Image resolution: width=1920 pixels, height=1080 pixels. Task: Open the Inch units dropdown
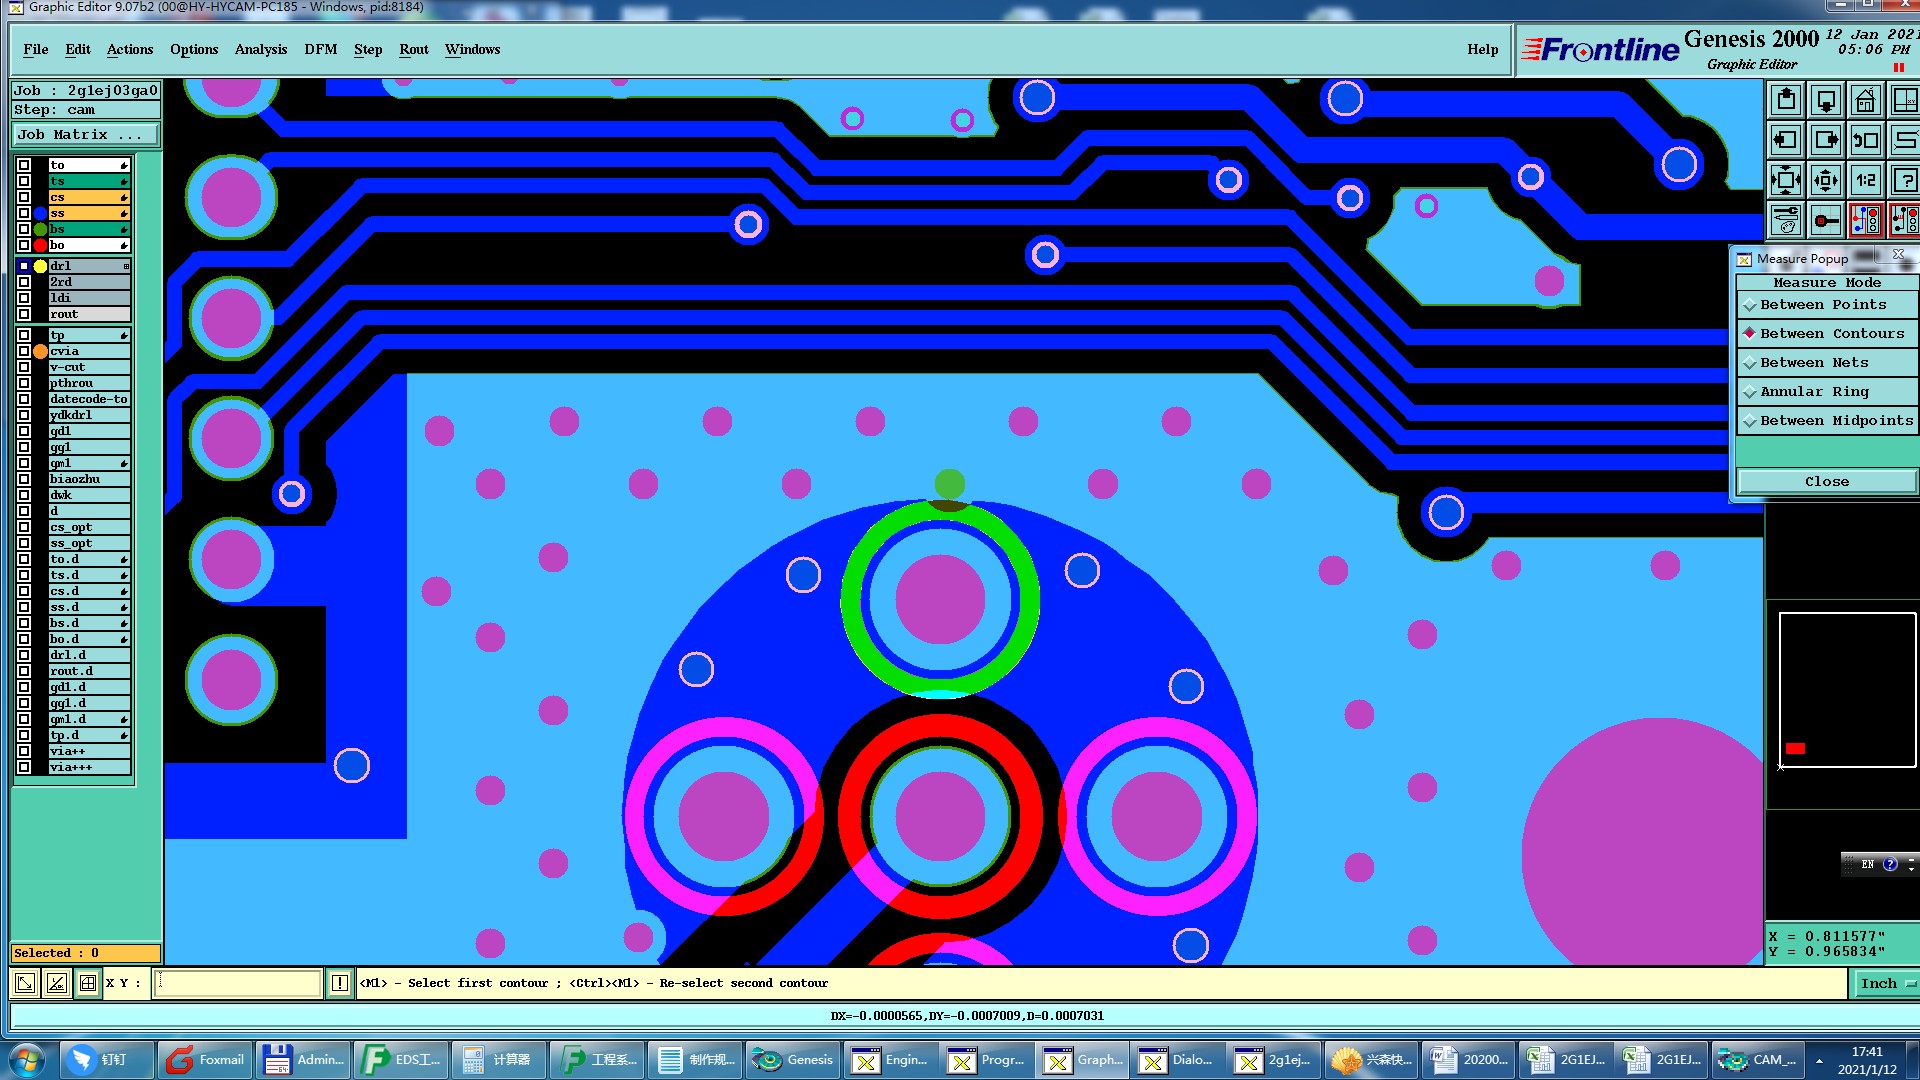tap(1886, 984)
